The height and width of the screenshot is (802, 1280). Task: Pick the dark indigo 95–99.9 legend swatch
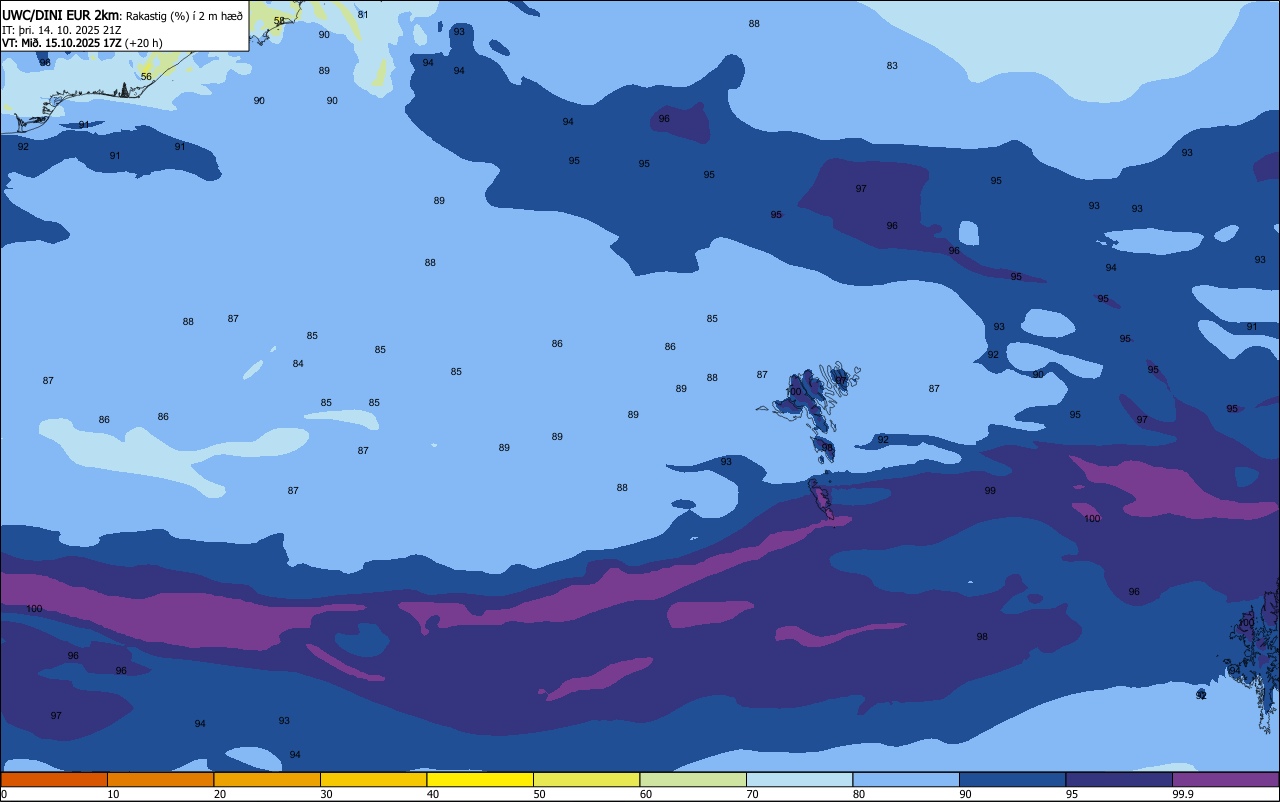(x=1119, y=779)
